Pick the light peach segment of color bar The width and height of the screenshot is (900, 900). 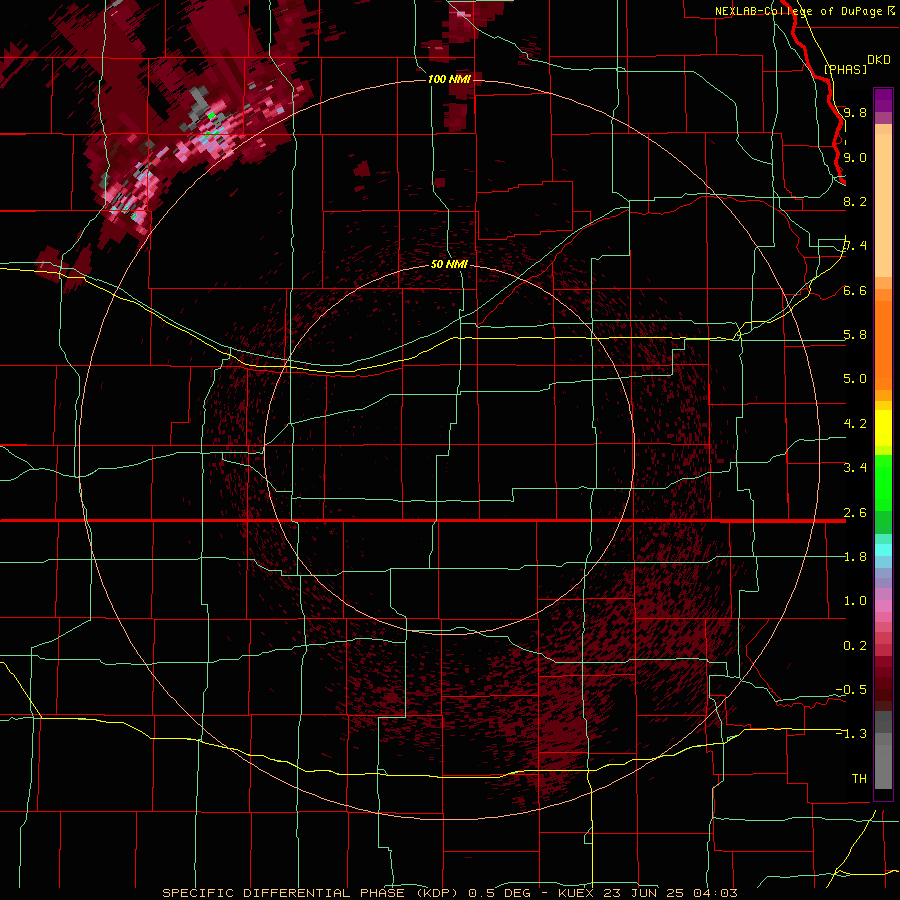[883, 205]
